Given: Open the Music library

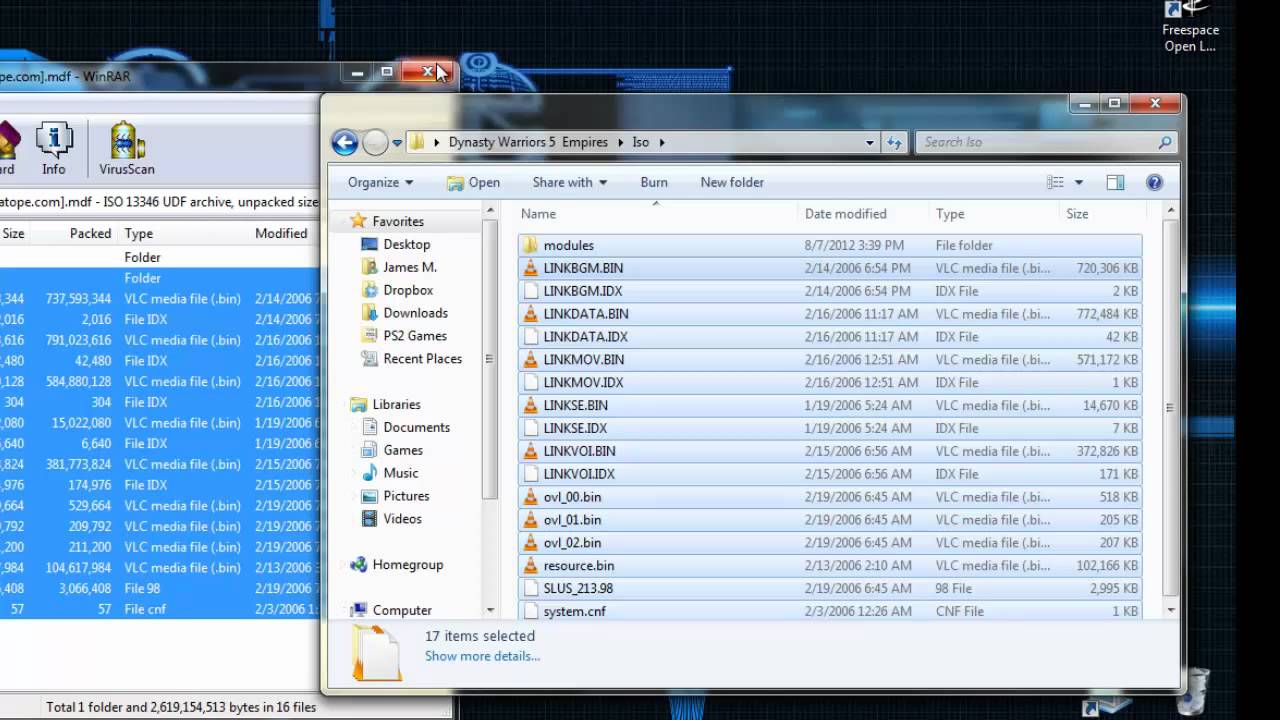Looking at the screenshot, I should coord(400,473).
